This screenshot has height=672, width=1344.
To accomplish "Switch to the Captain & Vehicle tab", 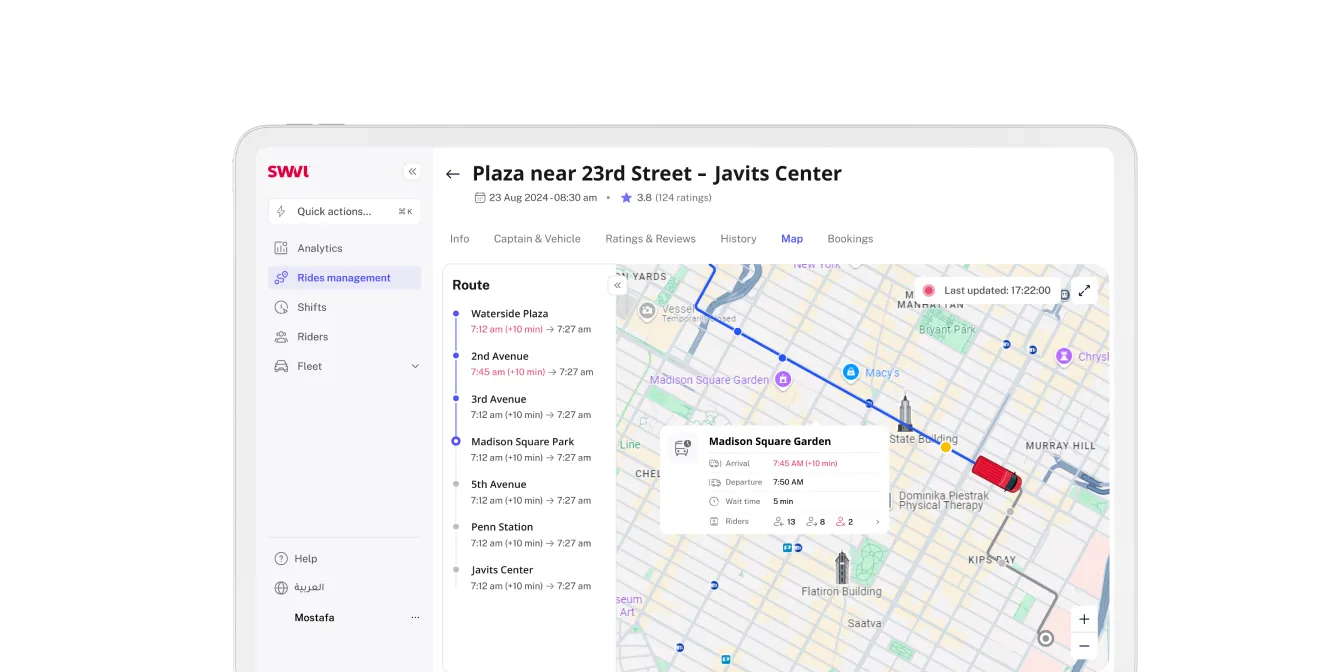I will tap(537, 239).
